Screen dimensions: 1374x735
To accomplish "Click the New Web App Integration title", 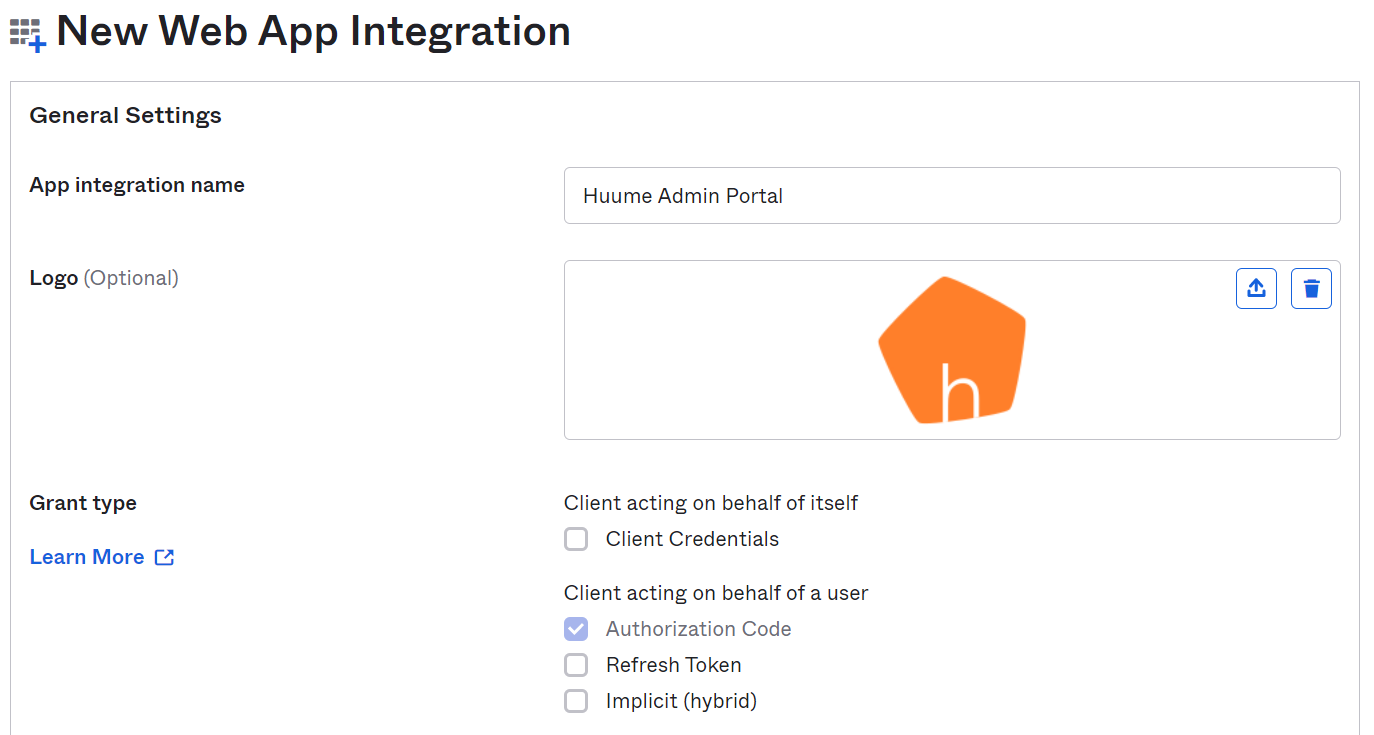I will pos(313,32).
